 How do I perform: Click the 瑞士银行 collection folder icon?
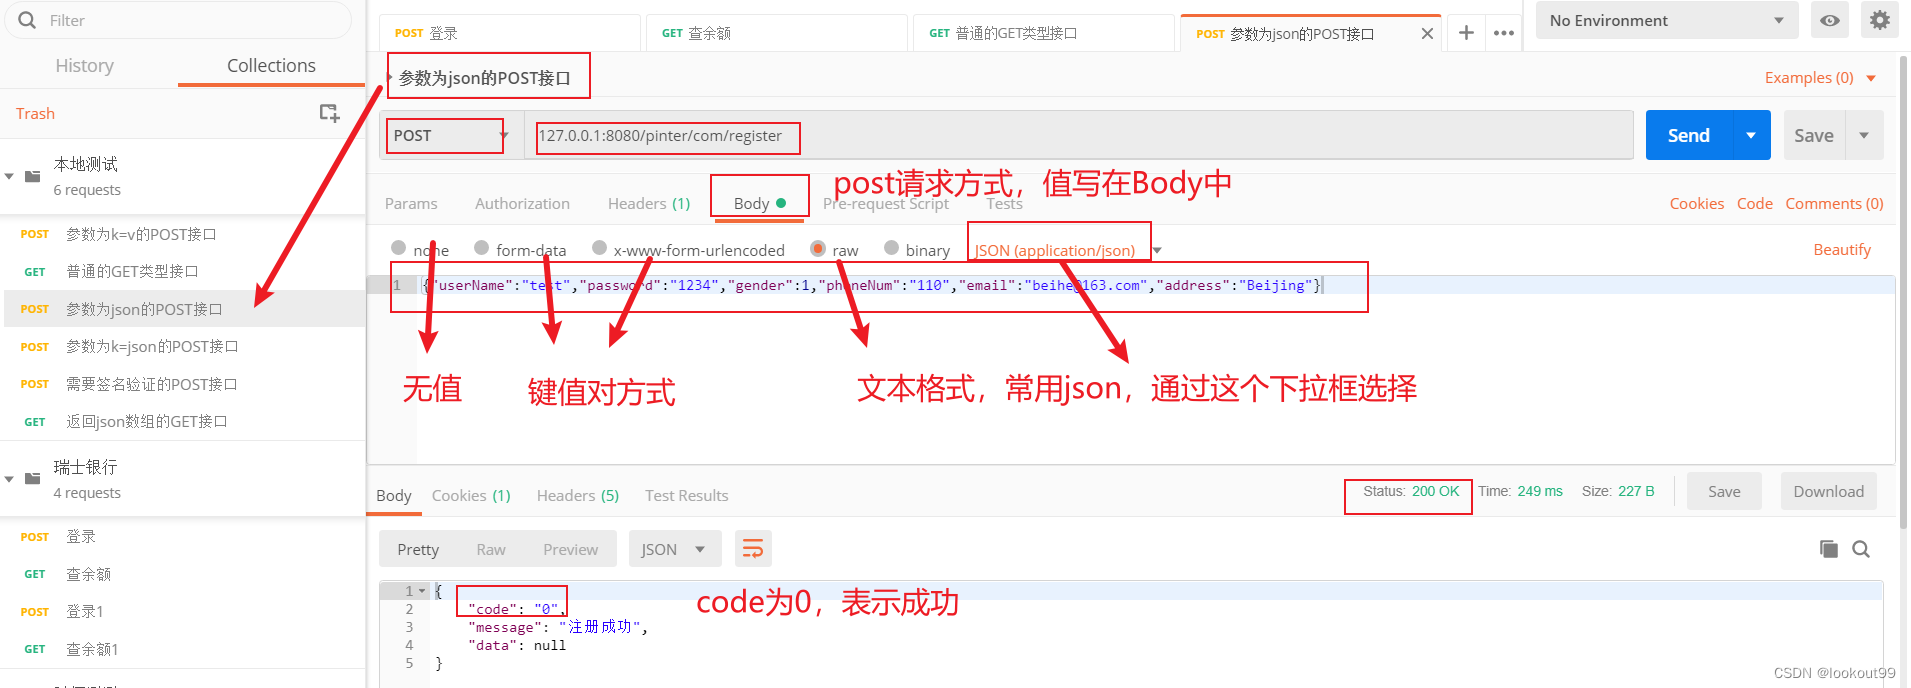tap(33, 479)
